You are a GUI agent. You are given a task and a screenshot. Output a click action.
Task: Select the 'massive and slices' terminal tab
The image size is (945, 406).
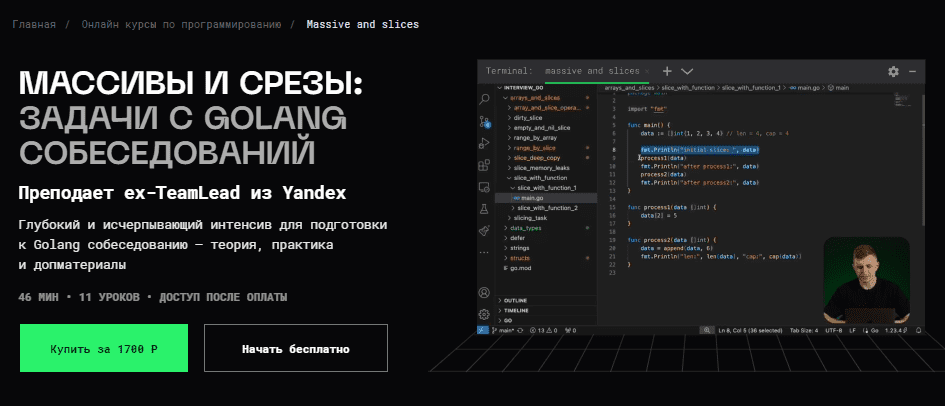pos(594,72)
